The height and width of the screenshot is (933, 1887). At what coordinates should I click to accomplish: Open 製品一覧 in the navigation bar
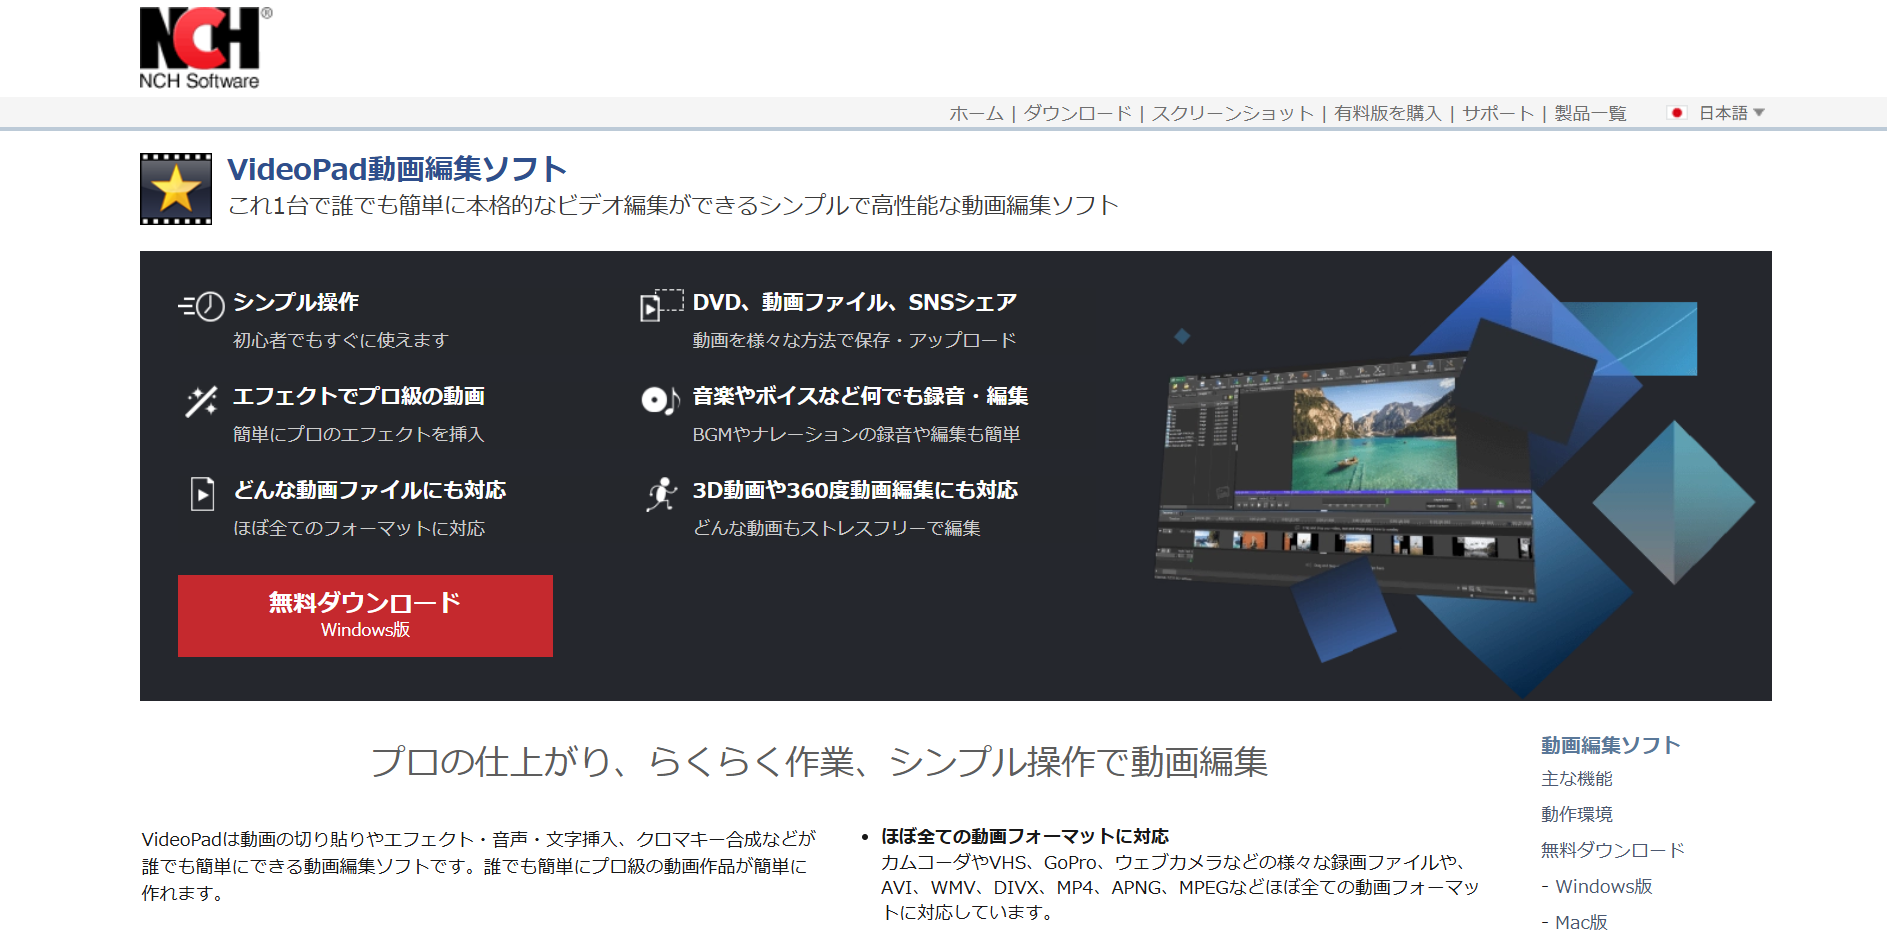pyautogui.click(x=1590, y=113)
